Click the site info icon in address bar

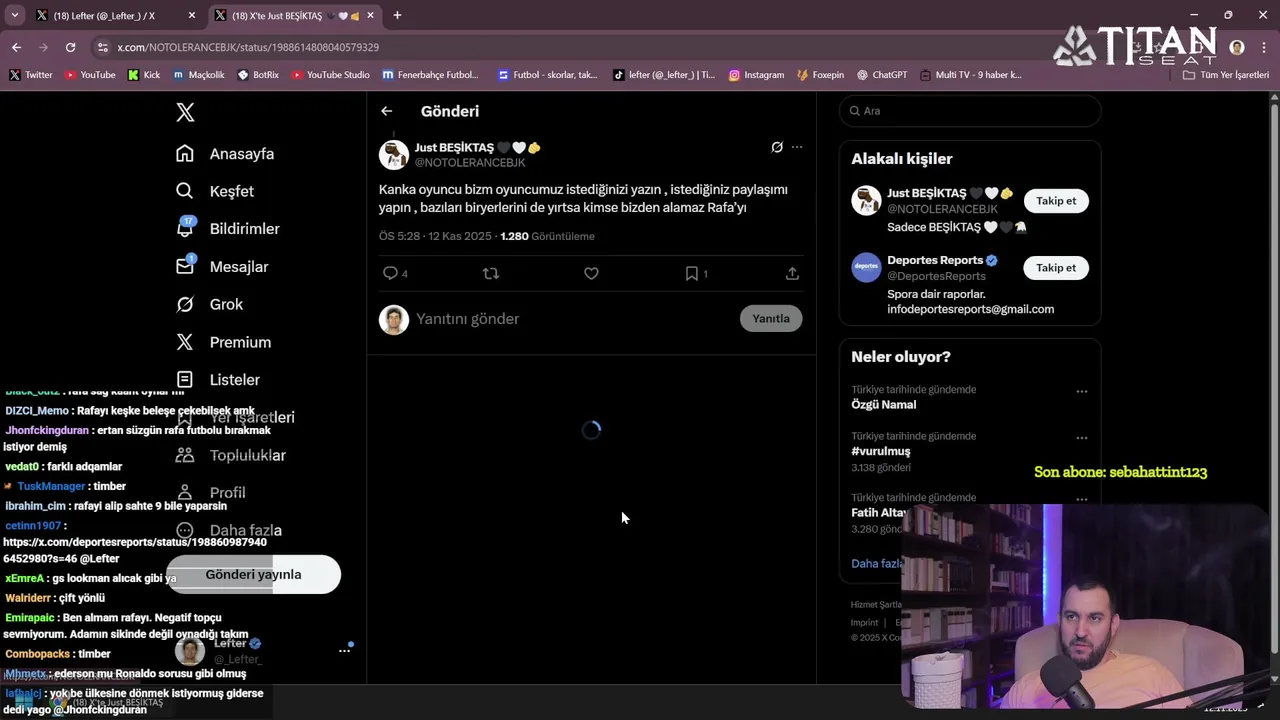click(x=102, y=47)
